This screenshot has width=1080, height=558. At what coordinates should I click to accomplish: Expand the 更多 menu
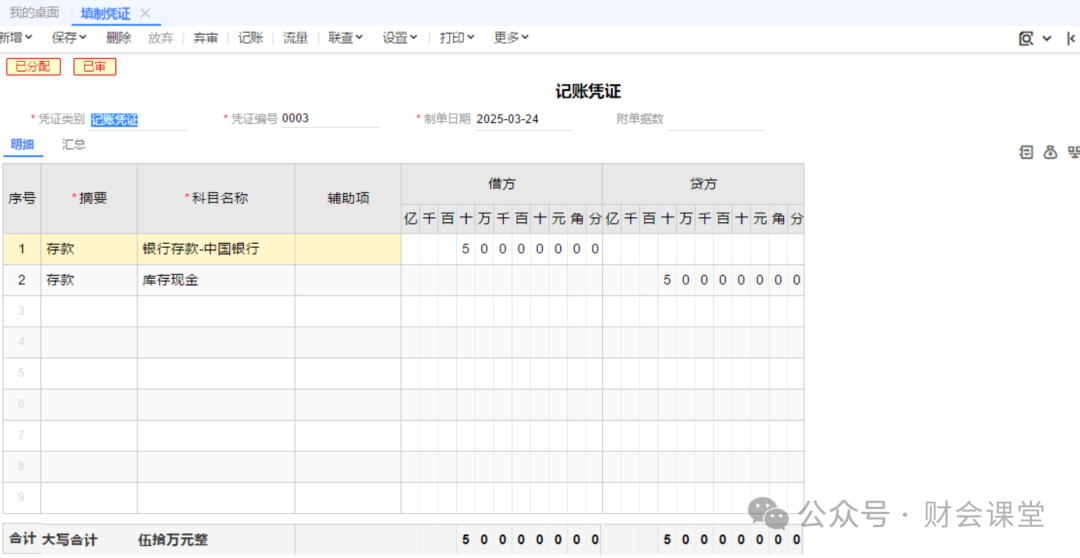(511, 38)
